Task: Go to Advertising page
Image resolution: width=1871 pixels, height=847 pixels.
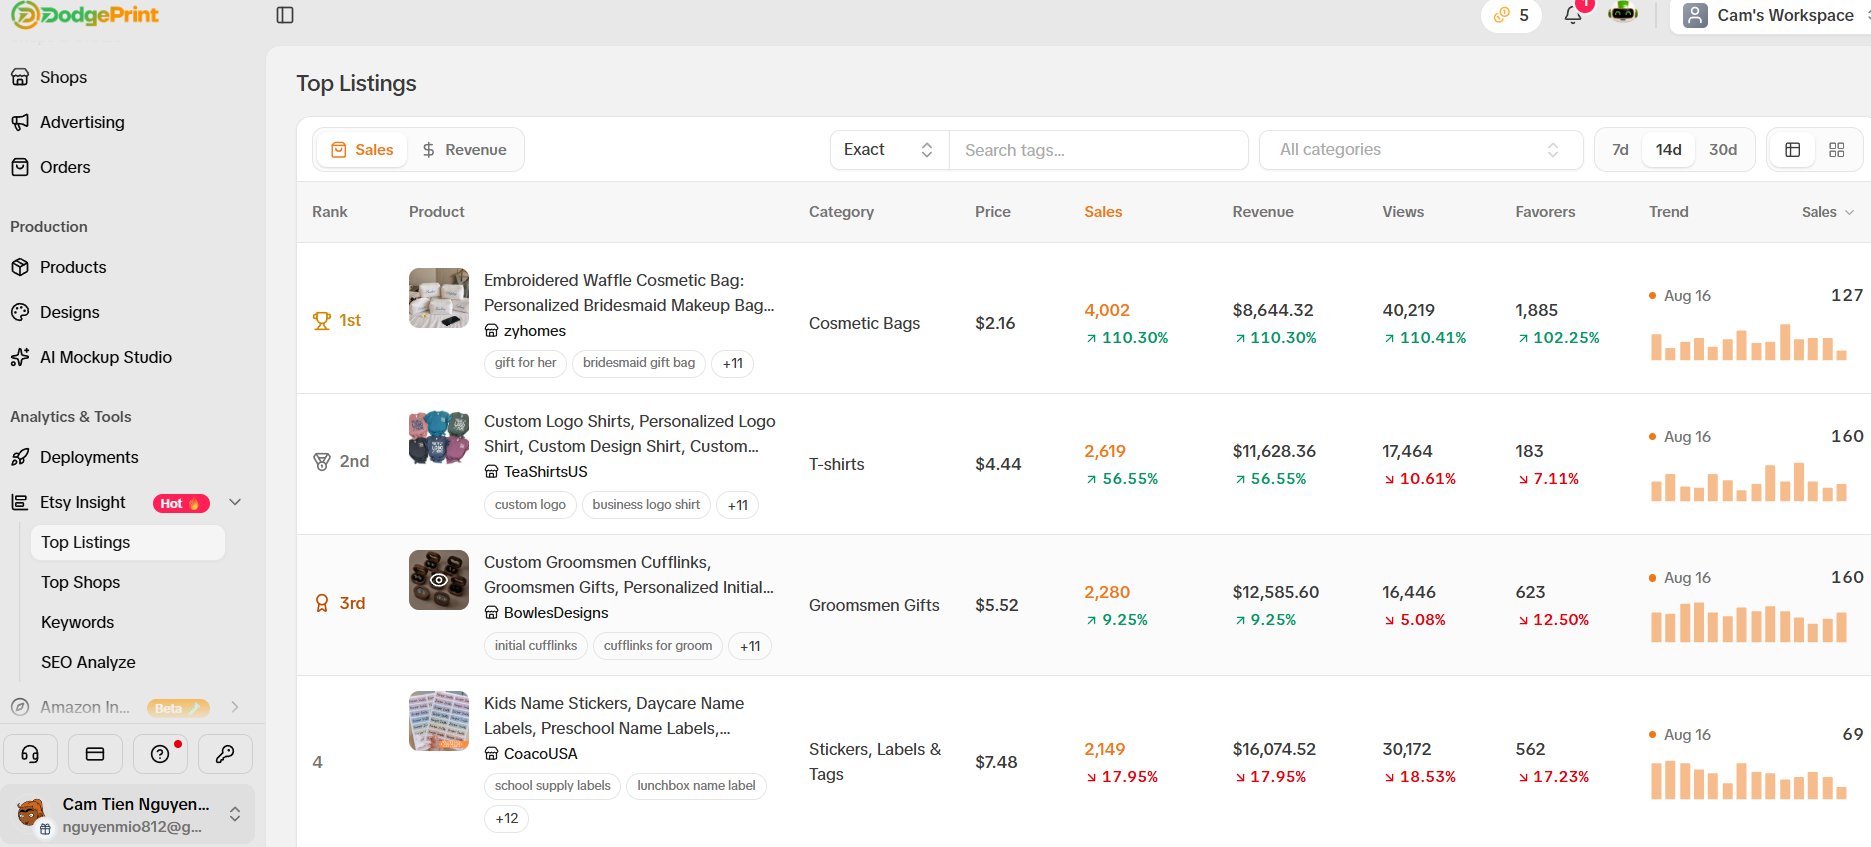Action: pyautogui.click(x=82, y=122)
